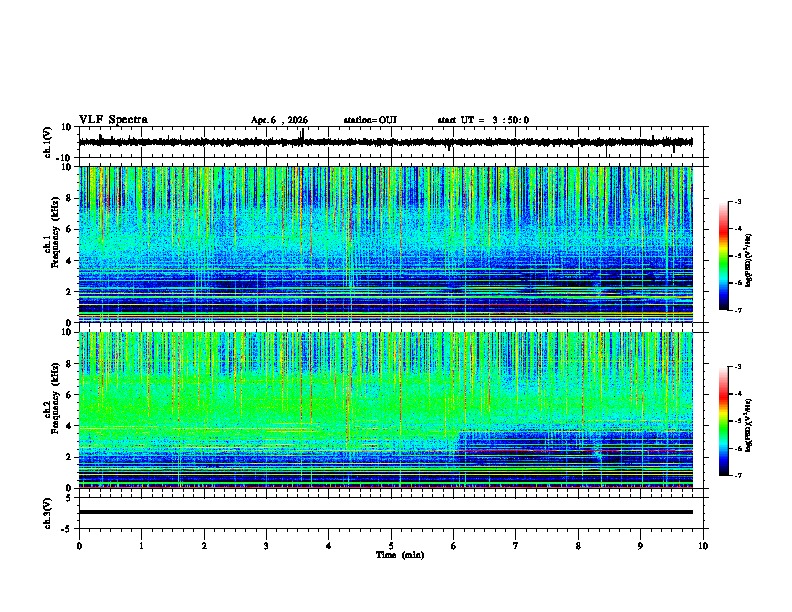Viewport: 792px width, 612px height.
Task: Click the "Apr. 6, 2026" date label
Action: [x=279, y=120]
